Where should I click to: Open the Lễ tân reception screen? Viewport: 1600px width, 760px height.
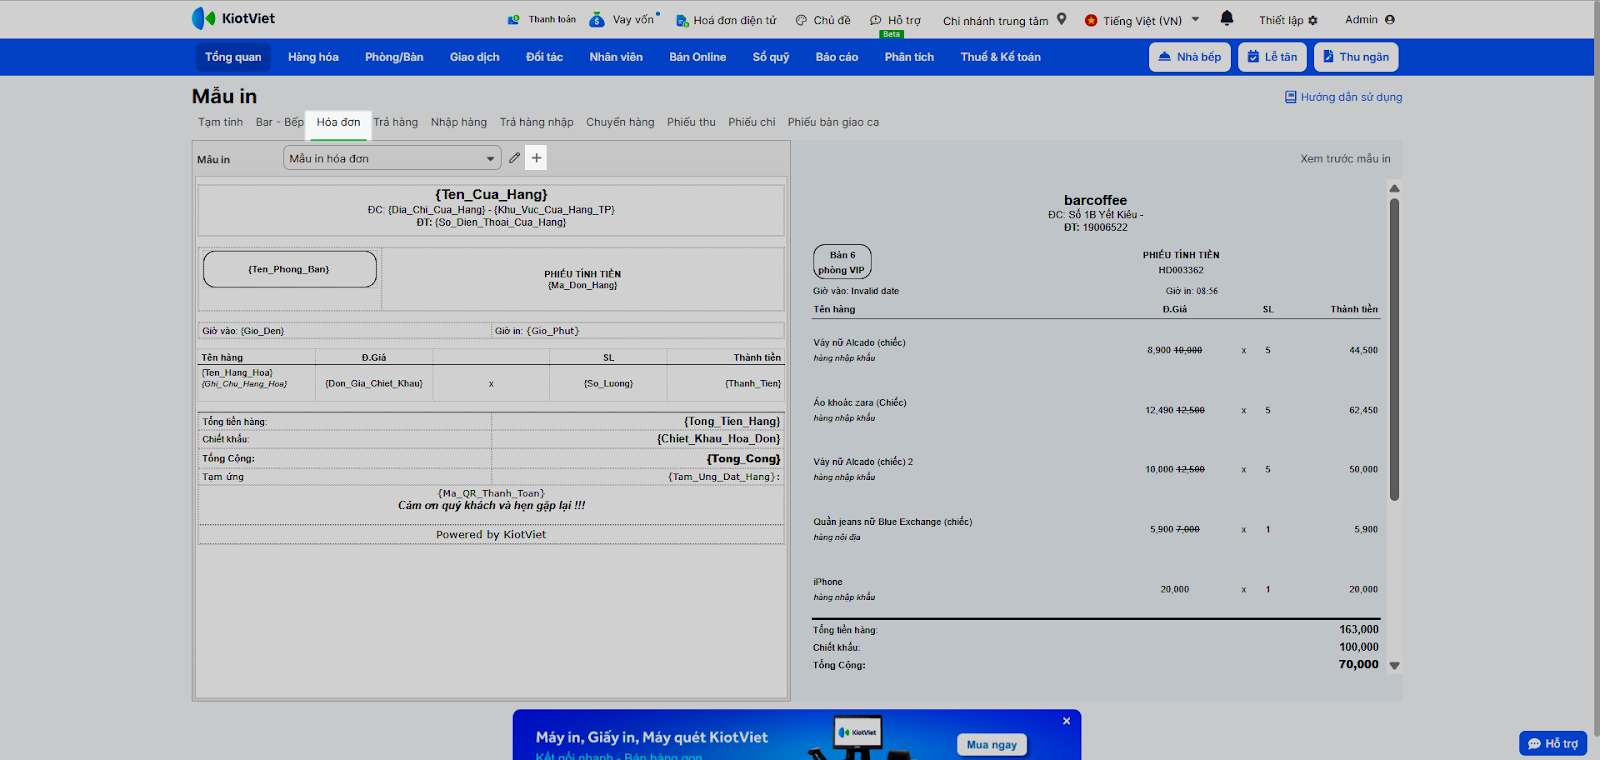pos(1272,57)
